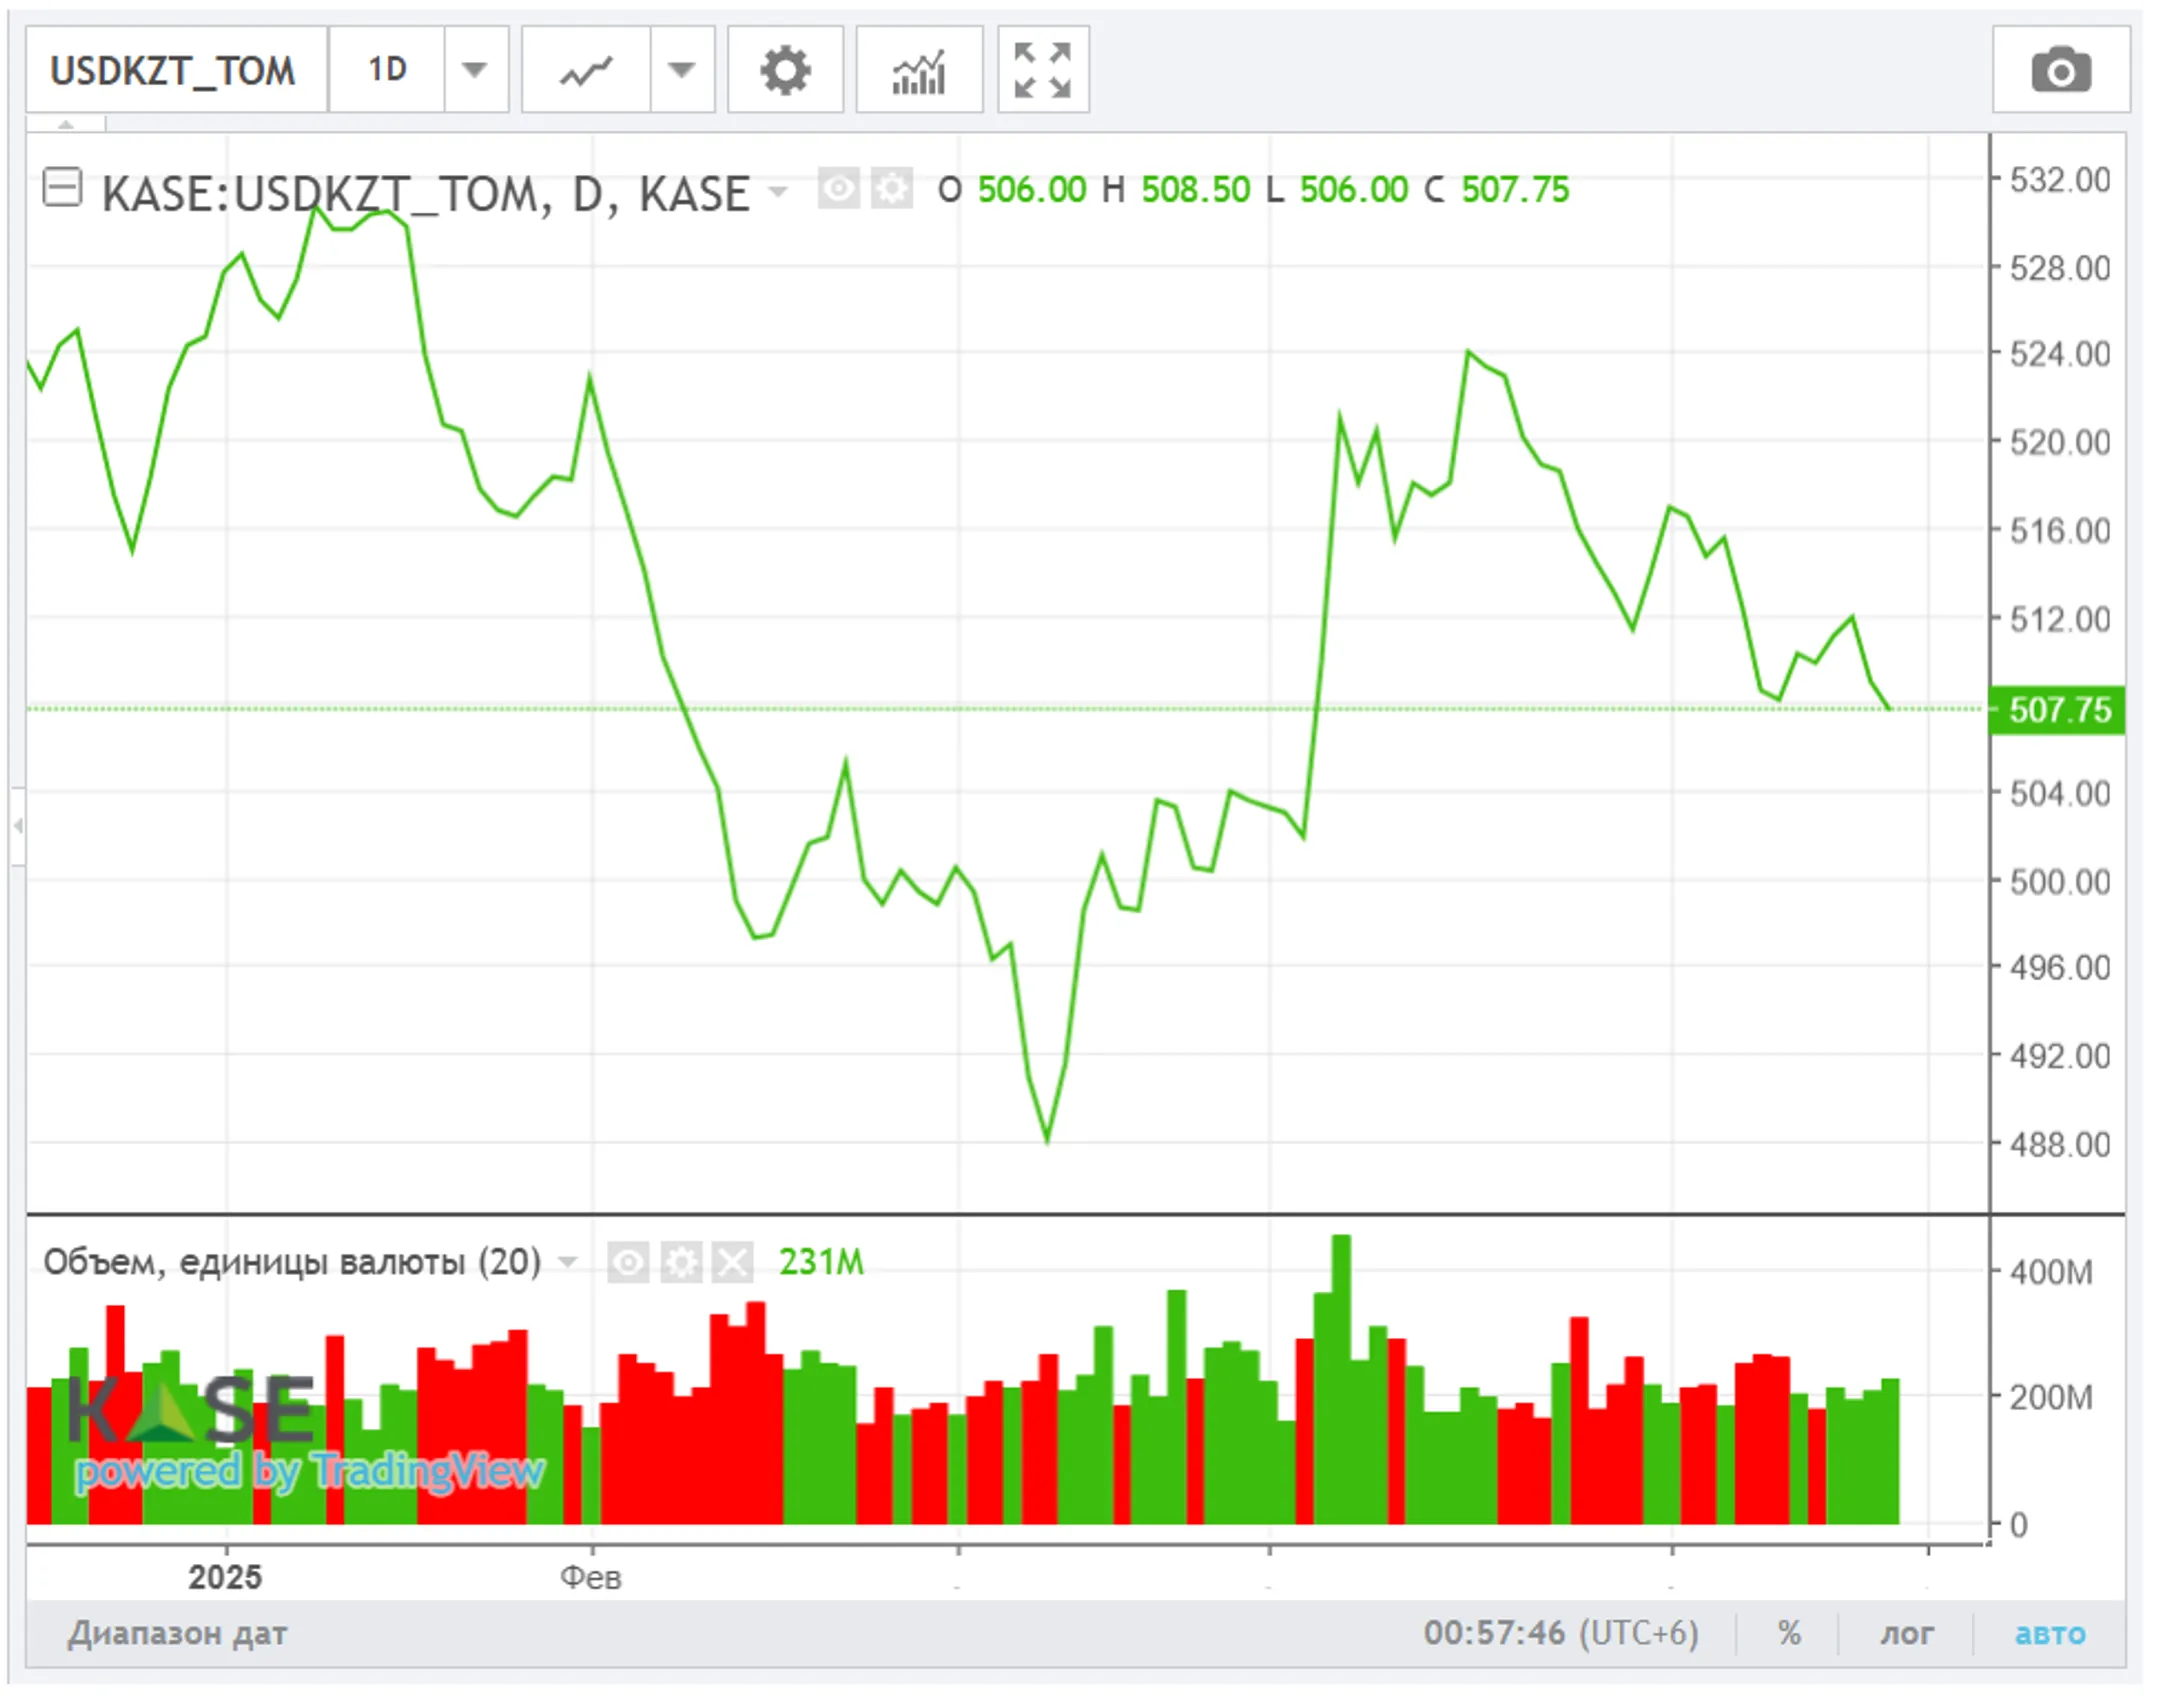Select the line chart style icon

(586, 70)
